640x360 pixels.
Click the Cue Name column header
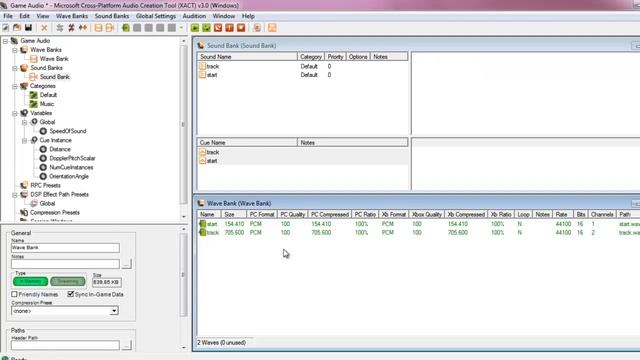(247, 142)
